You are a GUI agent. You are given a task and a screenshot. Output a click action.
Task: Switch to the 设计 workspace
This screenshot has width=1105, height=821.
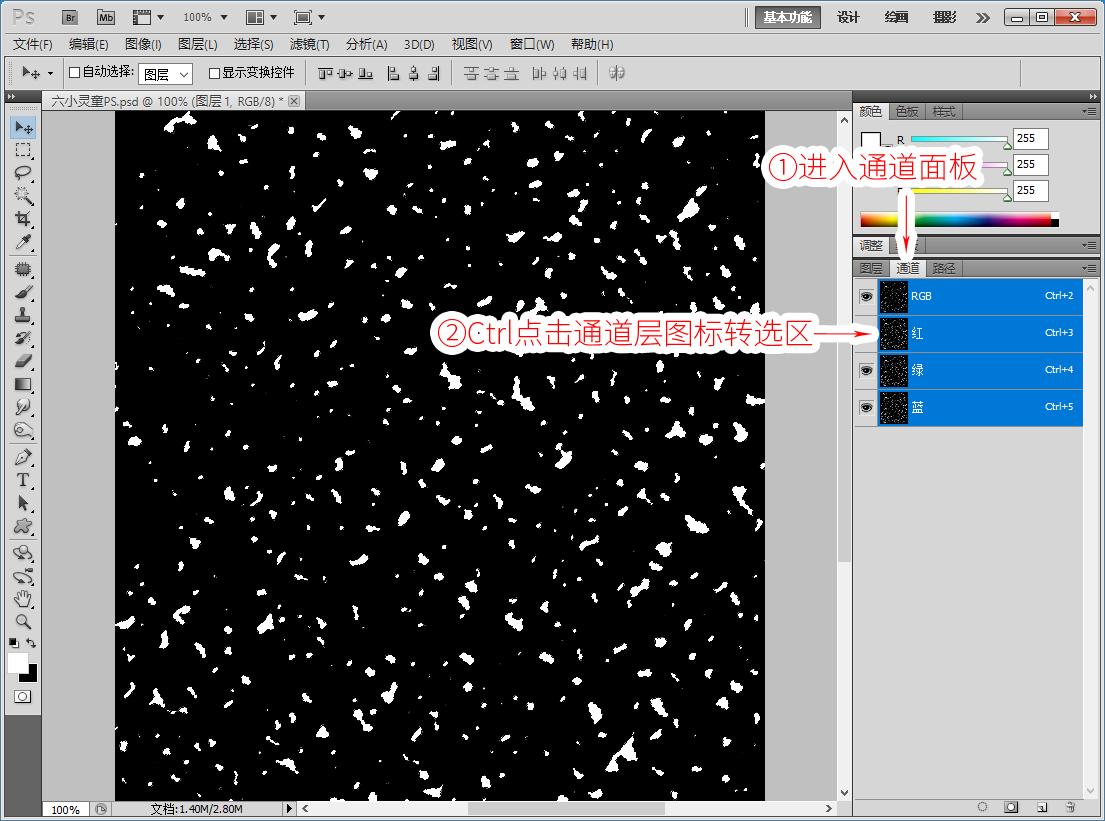tap(848, 17)
